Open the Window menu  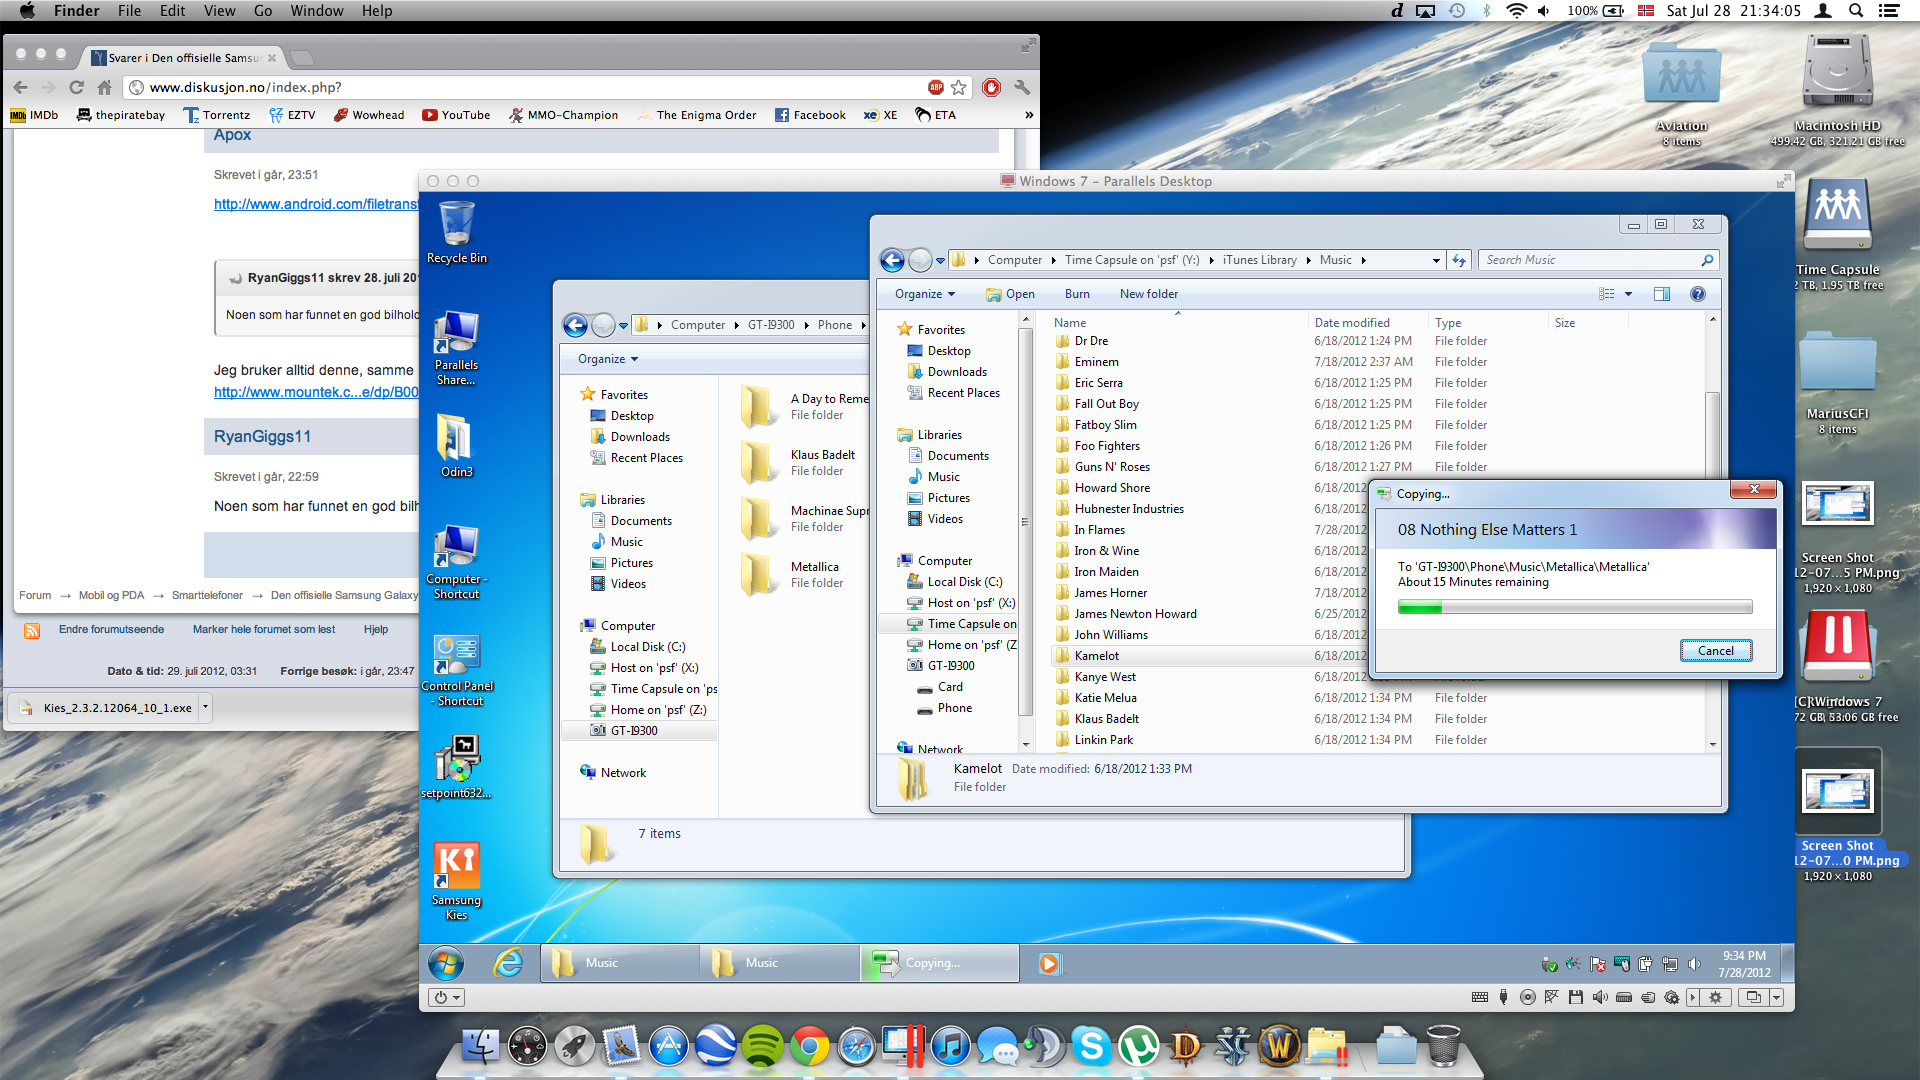click(317, 10)
